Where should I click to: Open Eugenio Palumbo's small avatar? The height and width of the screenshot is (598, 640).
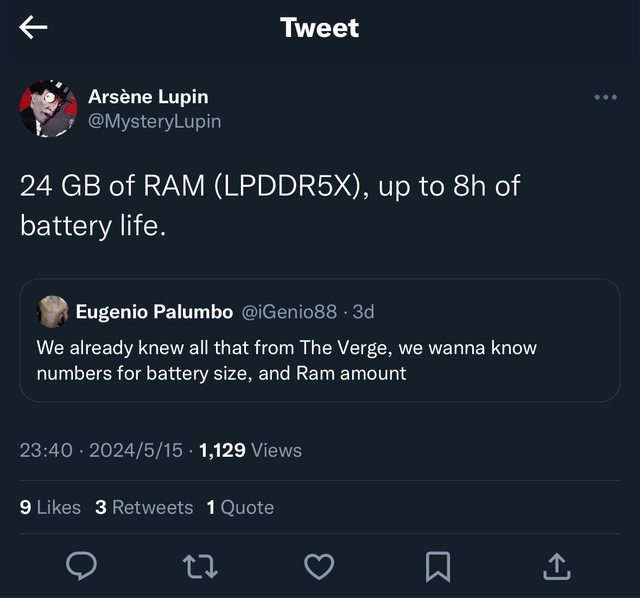(x=51, y=312)
